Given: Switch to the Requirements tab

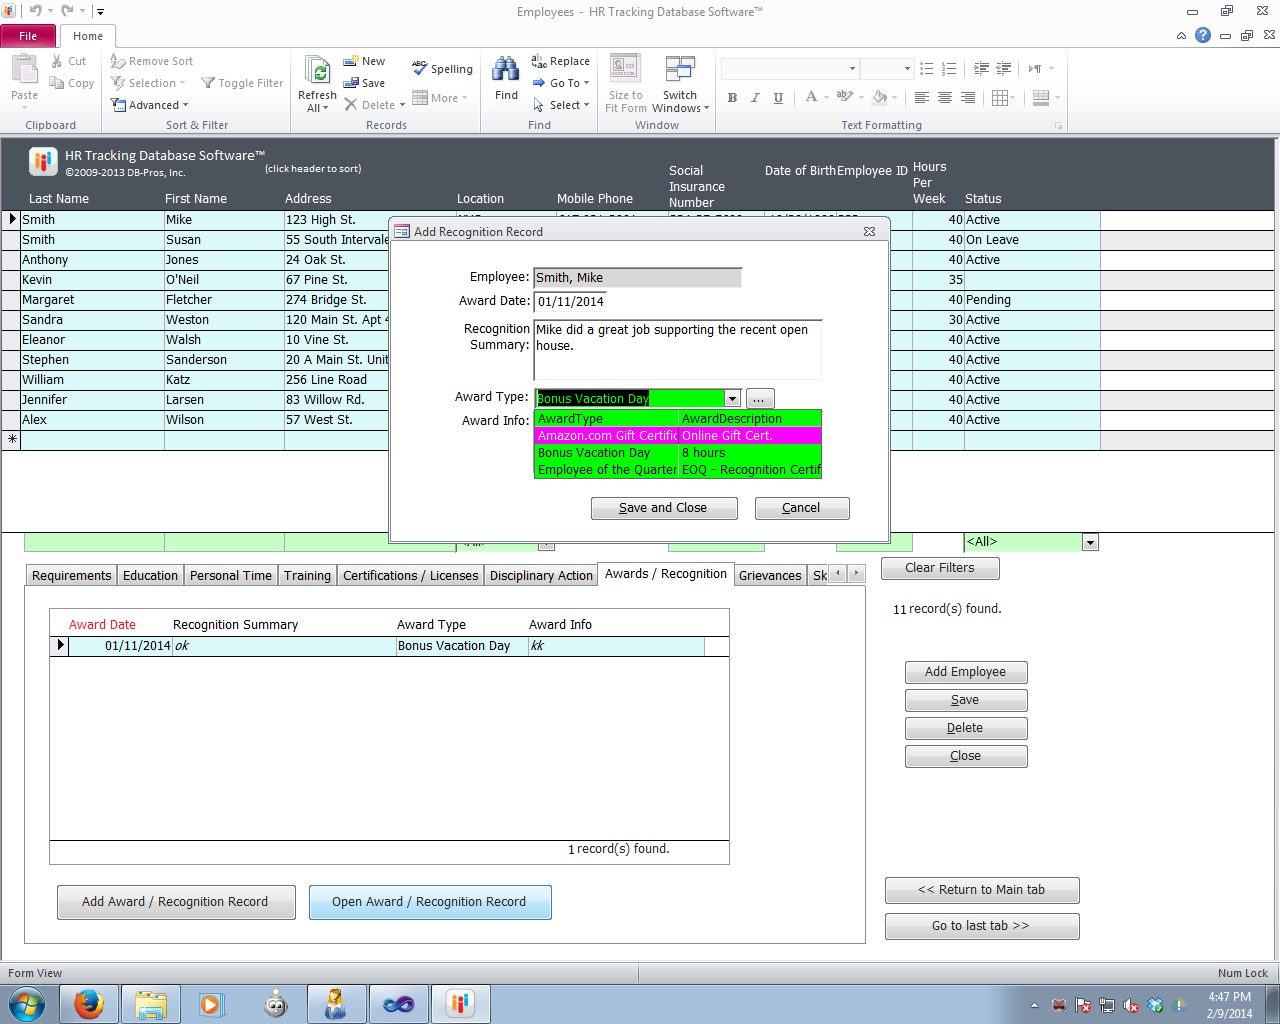Looking at the screenshot, I should [71, 575].
